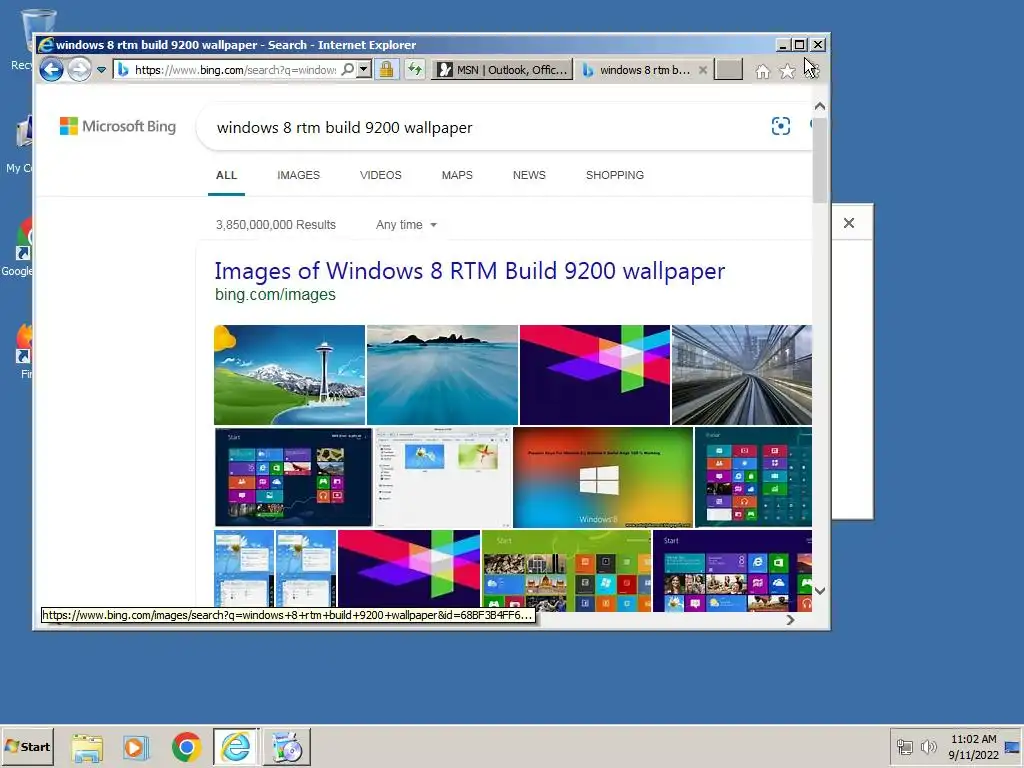Click the refresh page icon
The height and width of the screenshot is (768, 1024).
(415, 69)
